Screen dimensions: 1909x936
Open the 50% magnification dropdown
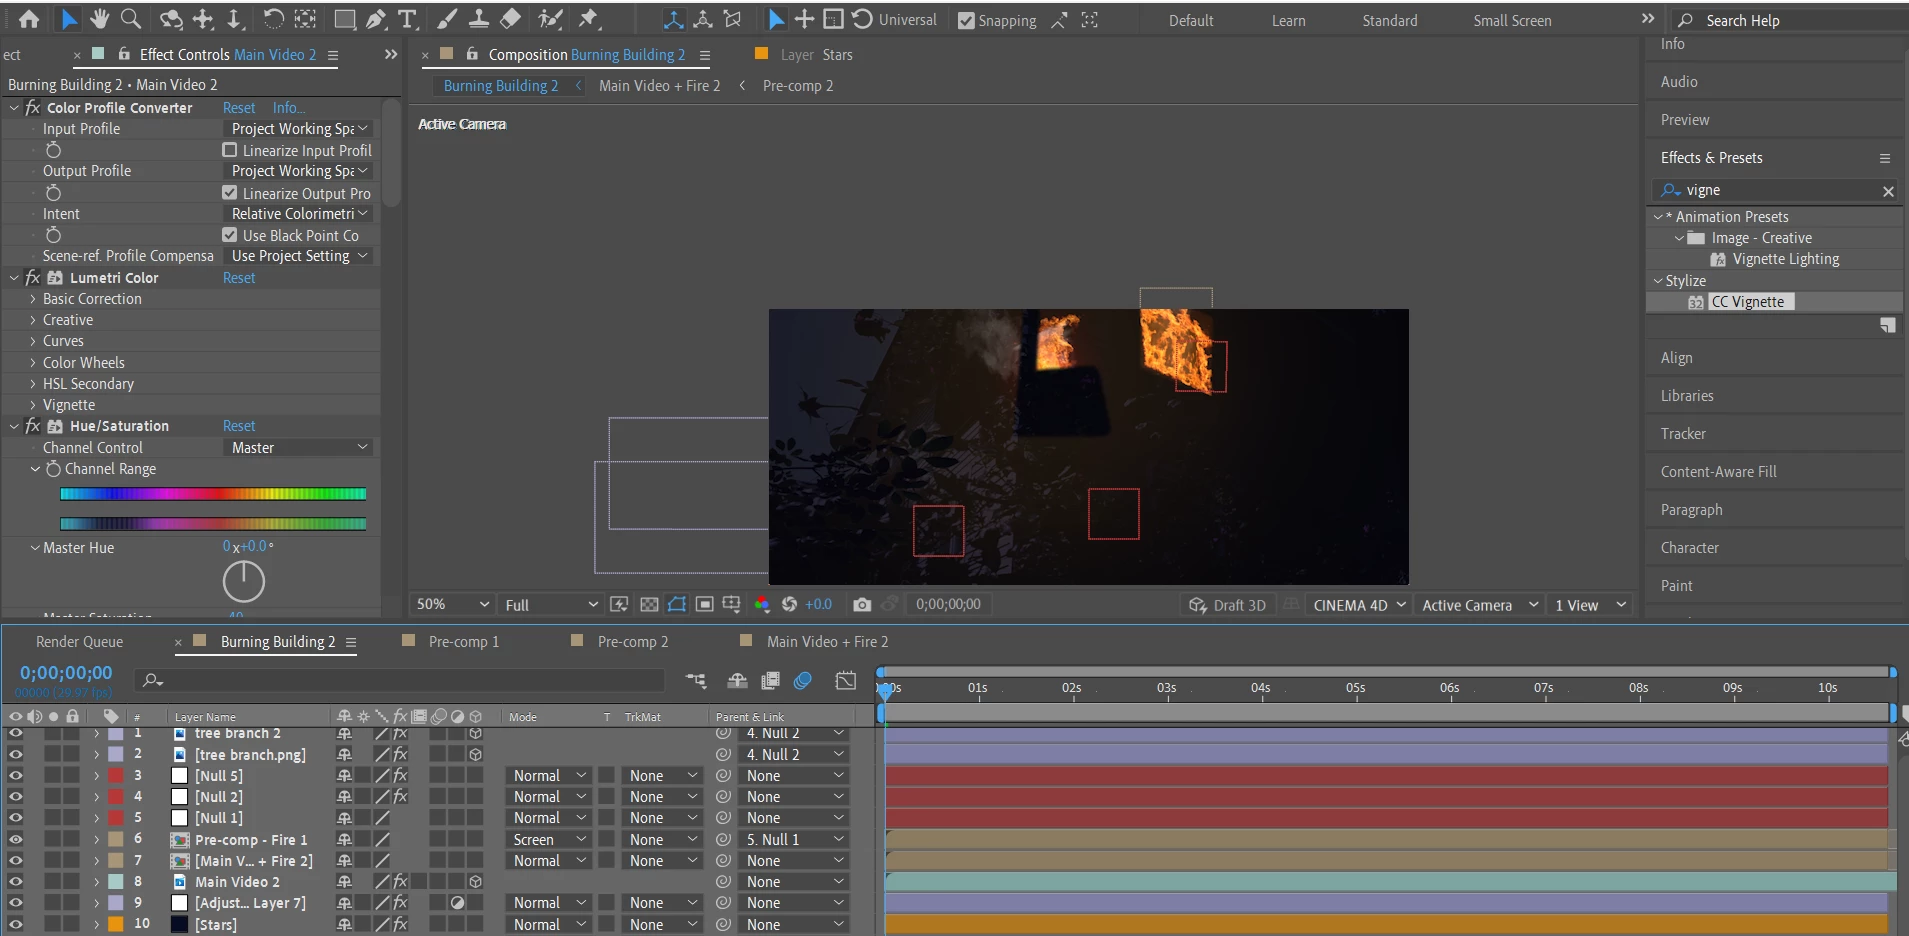[453, 604]
